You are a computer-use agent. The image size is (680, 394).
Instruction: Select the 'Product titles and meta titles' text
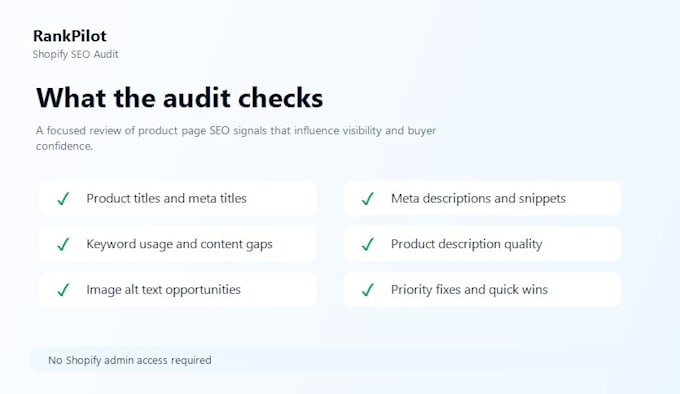tap(167, 199)
